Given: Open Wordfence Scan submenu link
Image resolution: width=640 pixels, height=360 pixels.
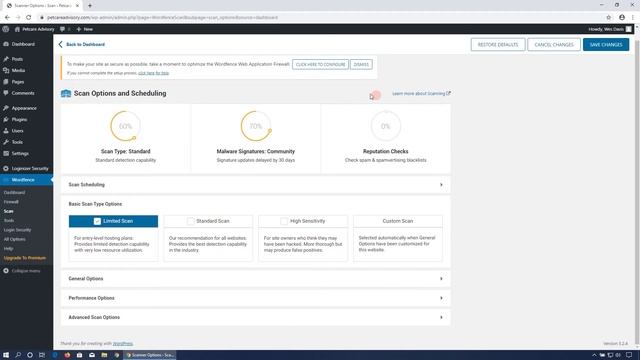Looking at the screenshot, I should [9, 211].
